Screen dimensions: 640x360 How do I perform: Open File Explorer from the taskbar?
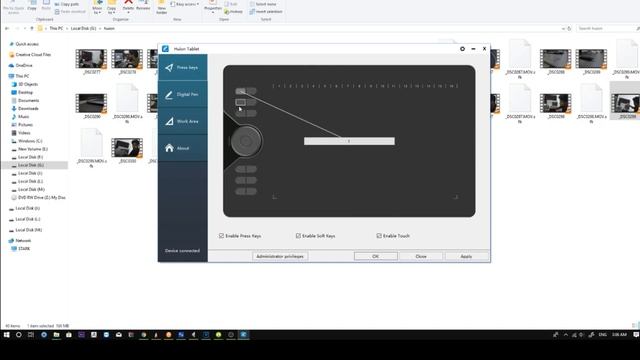click(56, 335)
